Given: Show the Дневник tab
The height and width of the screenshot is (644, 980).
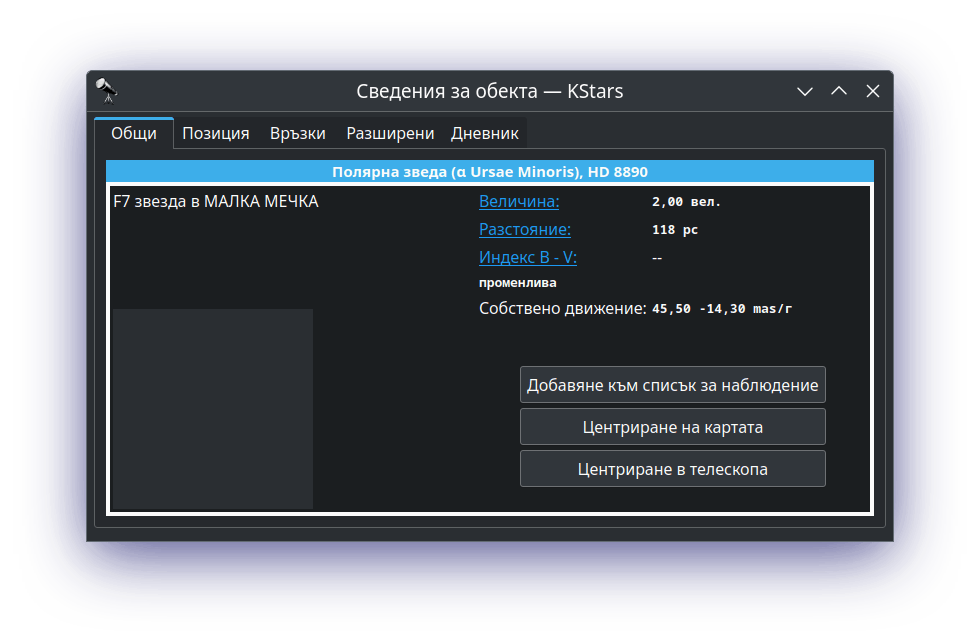Looking at the screenshot, I should point(485,133).
